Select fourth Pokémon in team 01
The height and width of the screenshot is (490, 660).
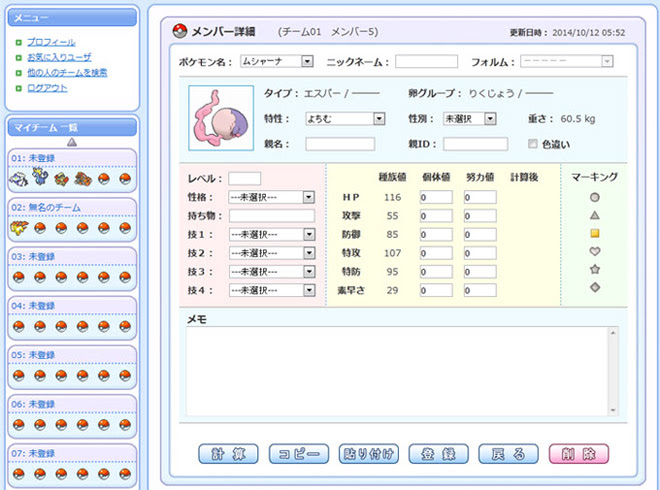pos(82,179)
